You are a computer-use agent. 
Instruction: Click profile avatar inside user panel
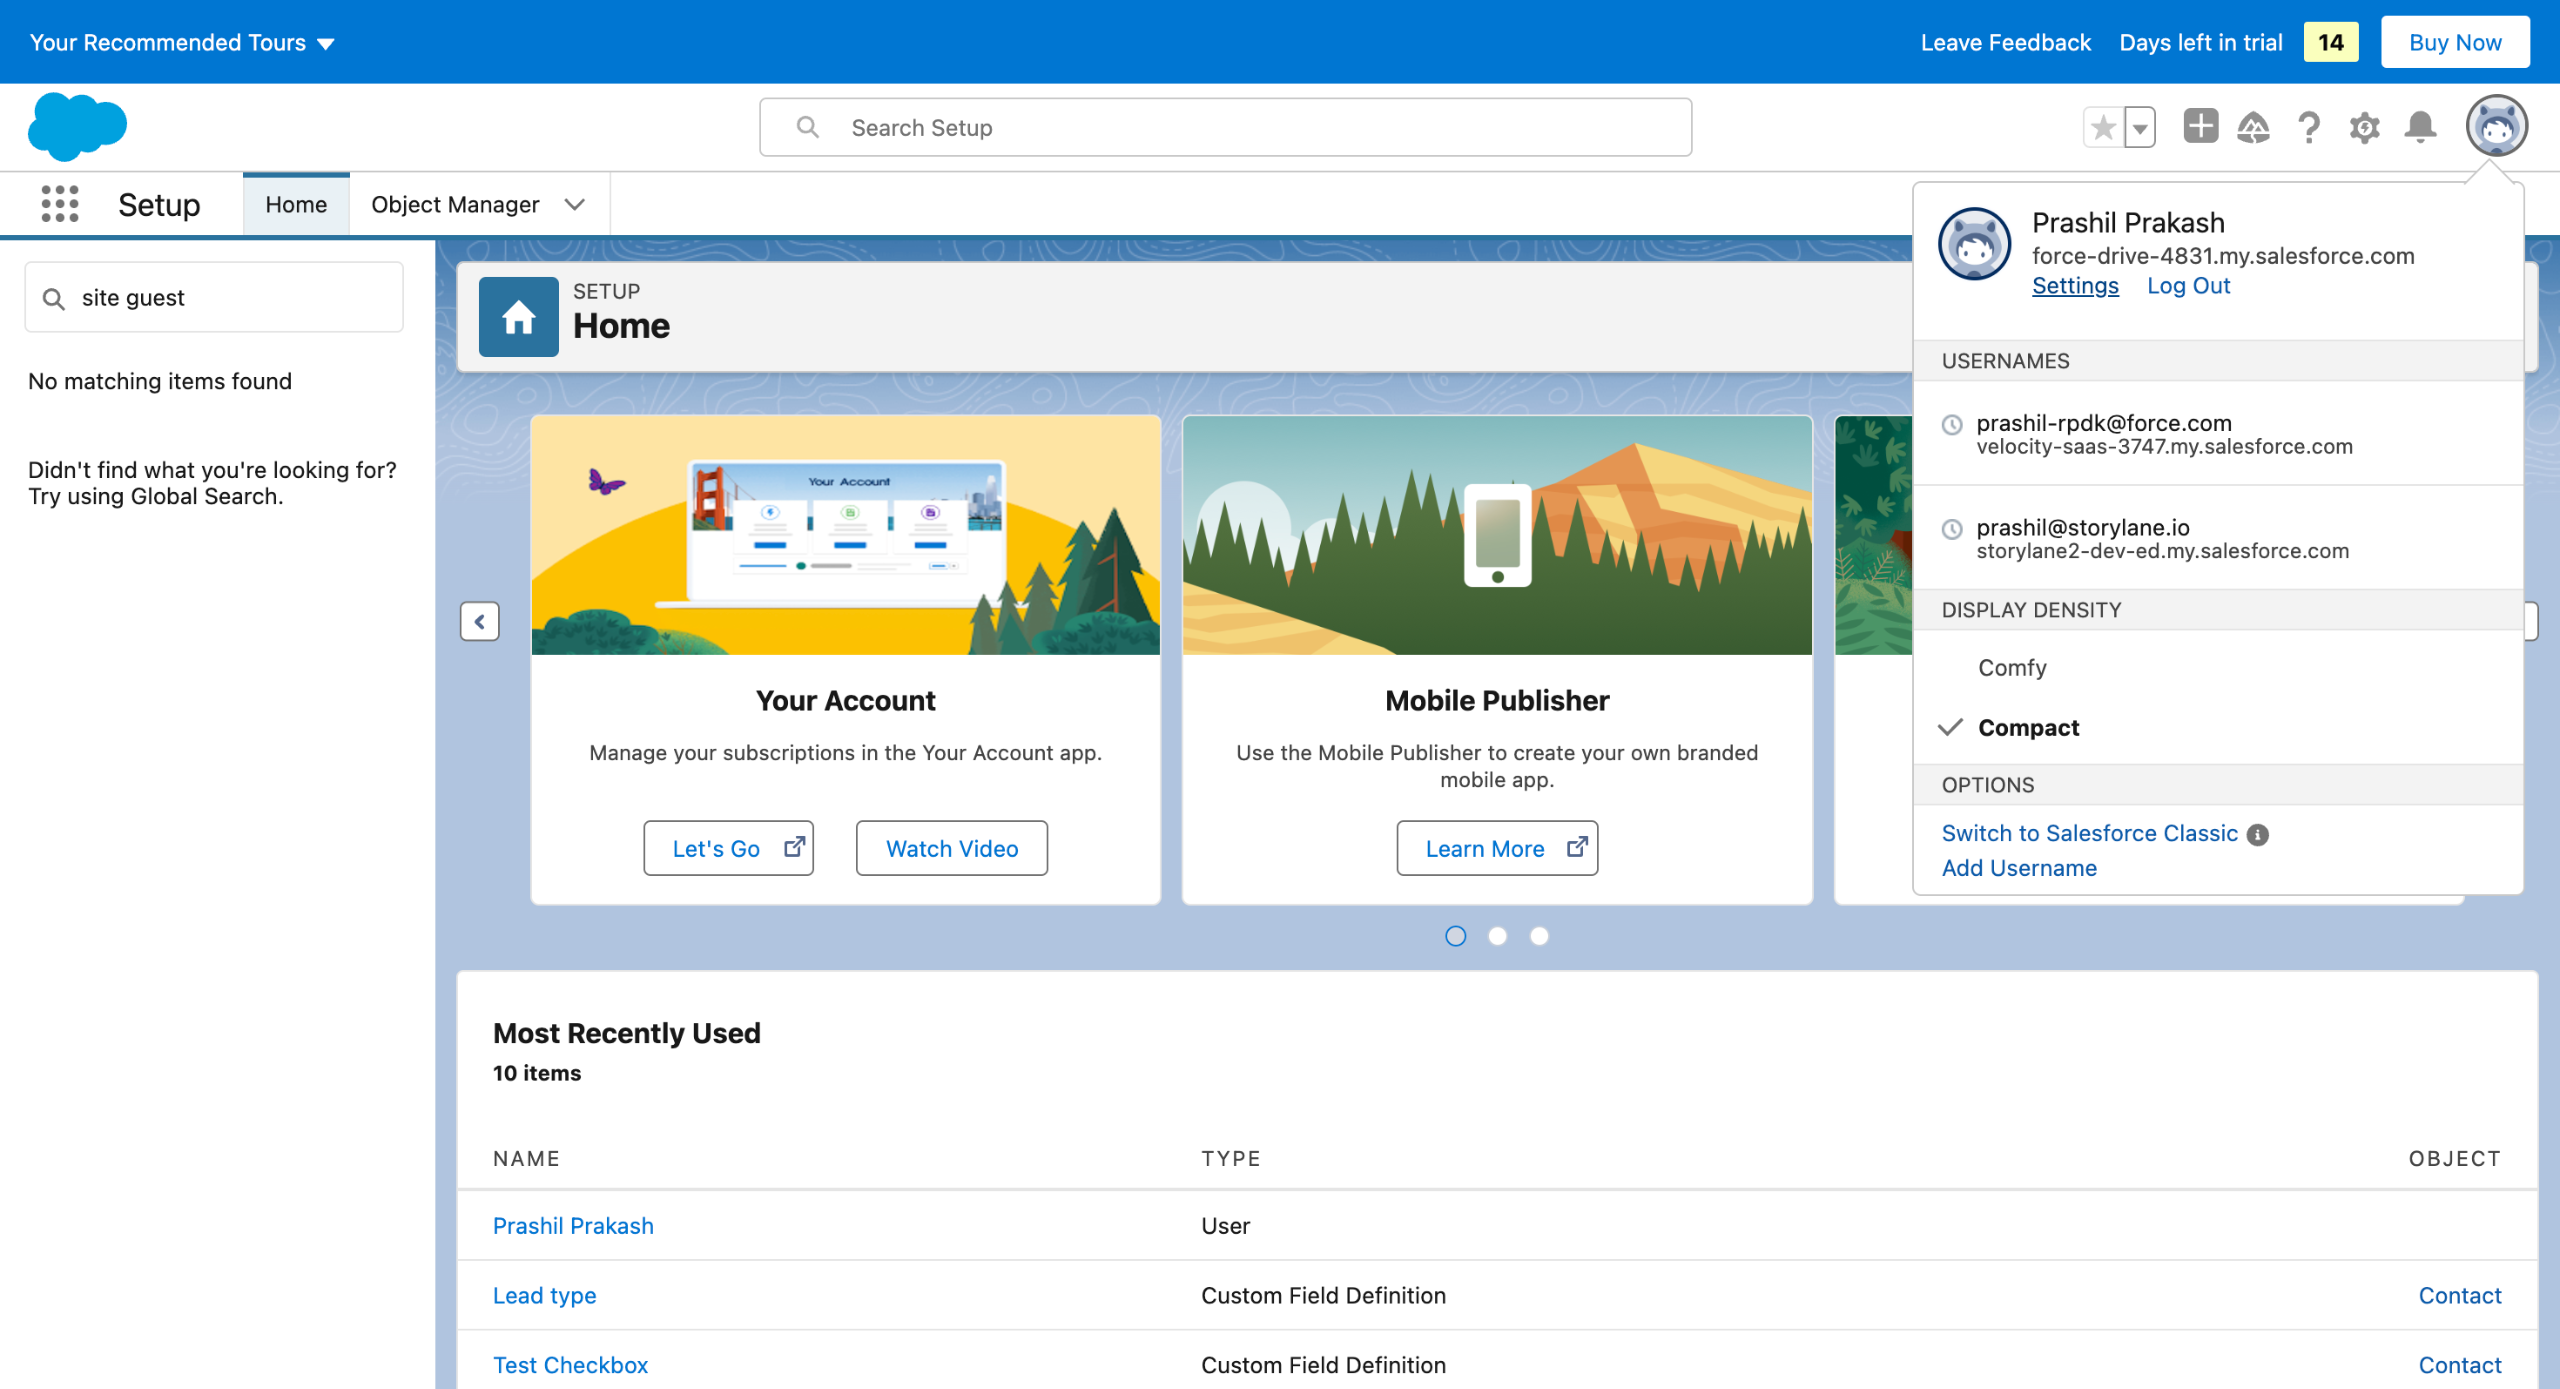(x=1975, y=244)
